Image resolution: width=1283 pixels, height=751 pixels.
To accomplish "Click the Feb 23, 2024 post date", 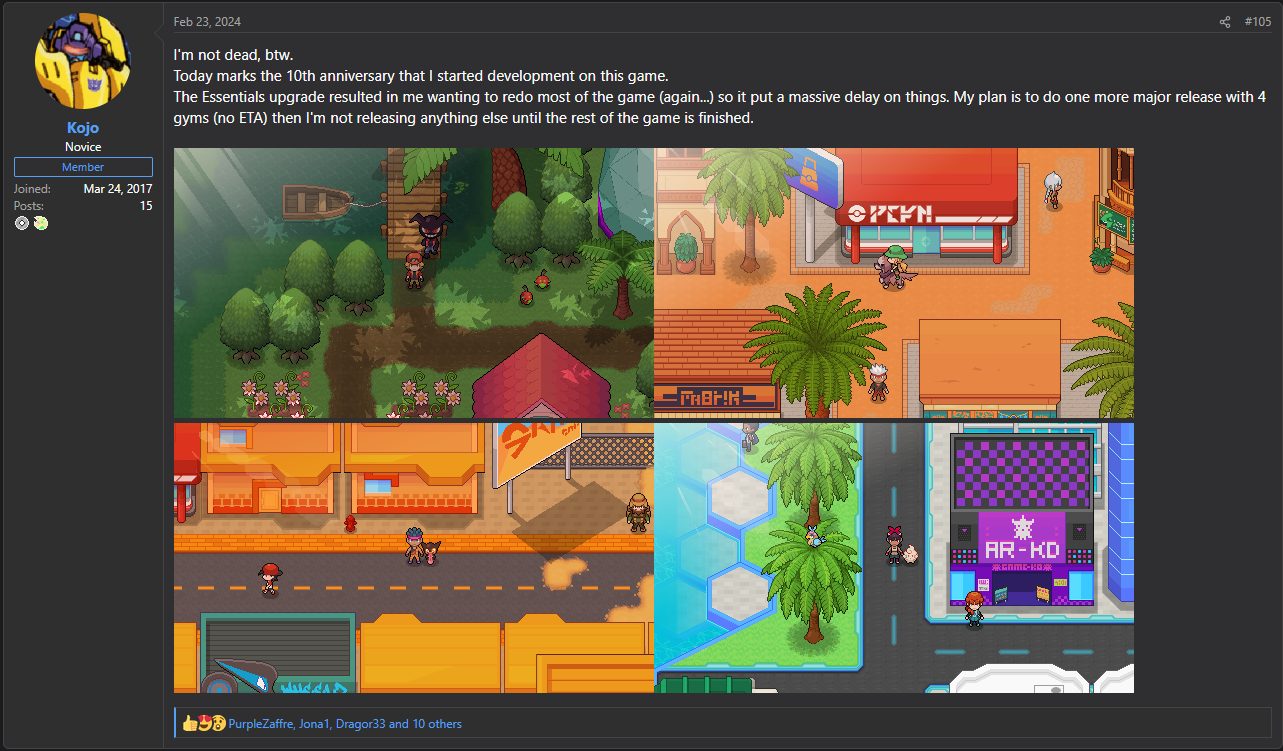I will 207,22.
